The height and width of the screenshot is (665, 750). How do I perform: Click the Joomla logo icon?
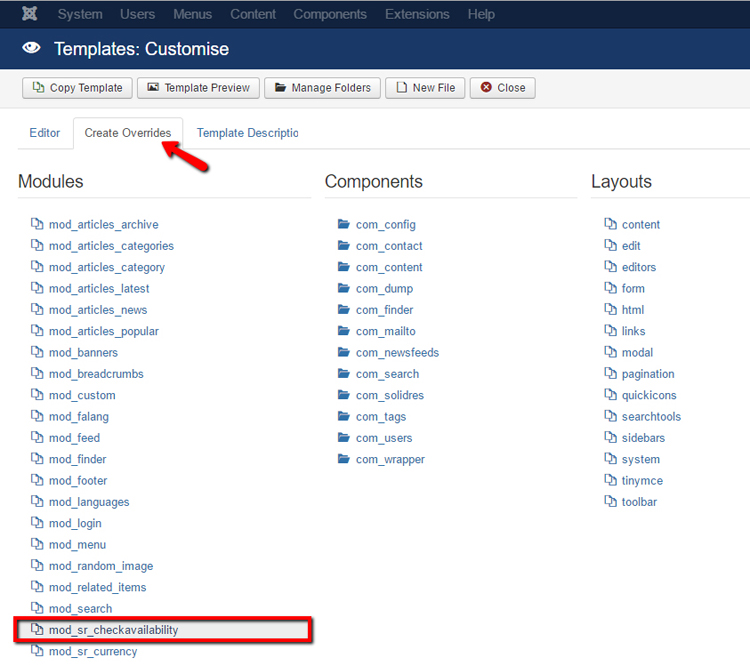pyautogui.click(x=30, y=14)
